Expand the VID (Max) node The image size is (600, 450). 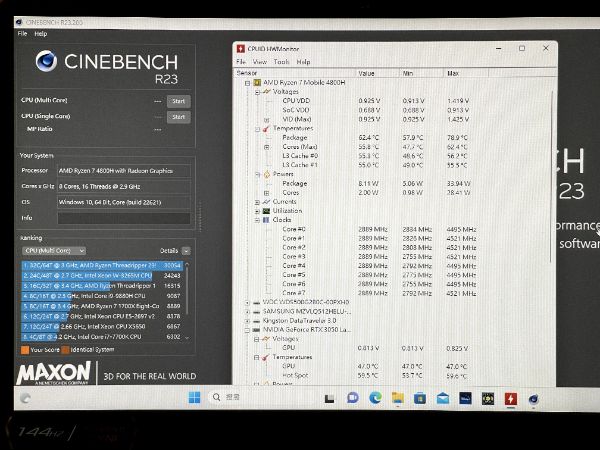click(267, 119)
